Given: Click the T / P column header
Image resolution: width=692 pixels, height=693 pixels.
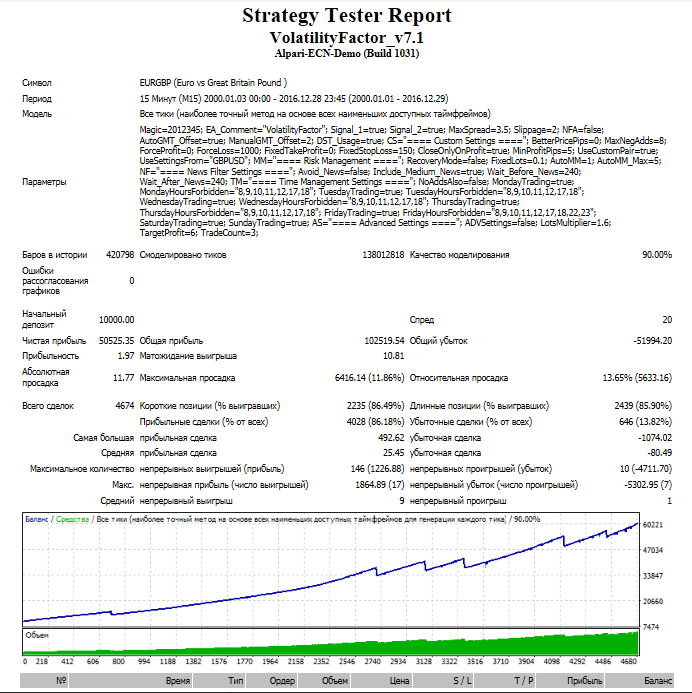Looking at the screenshot, I should tap(505, 681).
